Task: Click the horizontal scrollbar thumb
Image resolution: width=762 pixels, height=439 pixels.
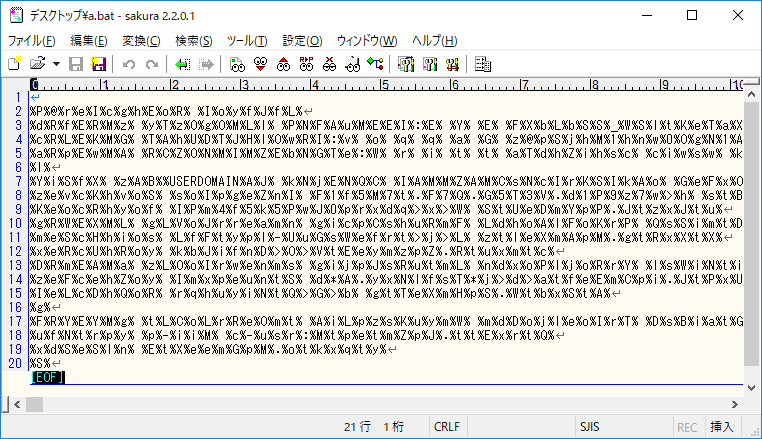Action: (34, 404)
